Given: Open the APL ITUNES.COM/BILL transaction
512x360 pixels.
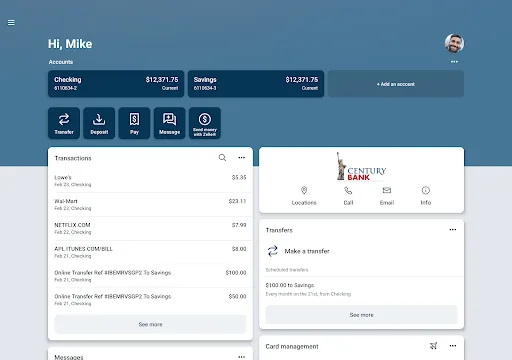Looking at the screenshot, I should (150, 252).
